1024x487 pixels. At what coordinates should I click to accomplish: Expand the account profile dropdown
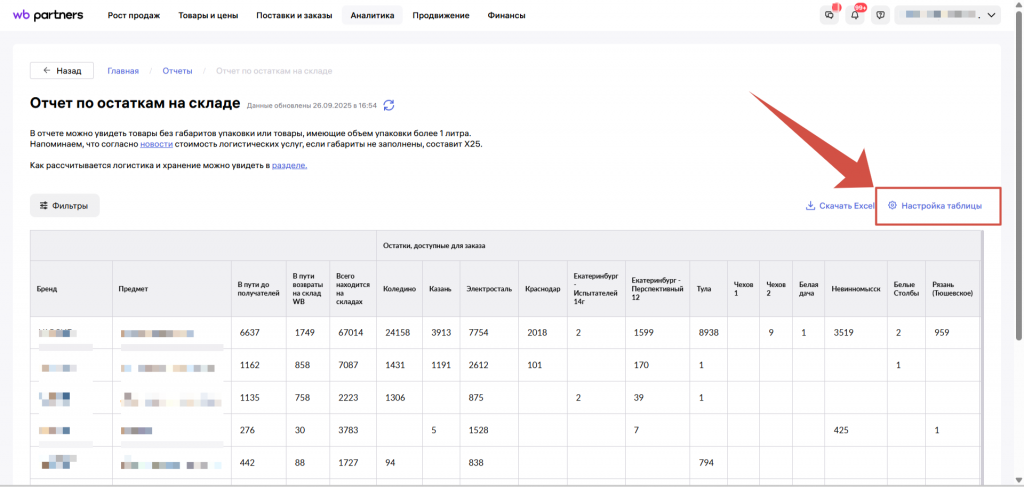tap(947, 15)
